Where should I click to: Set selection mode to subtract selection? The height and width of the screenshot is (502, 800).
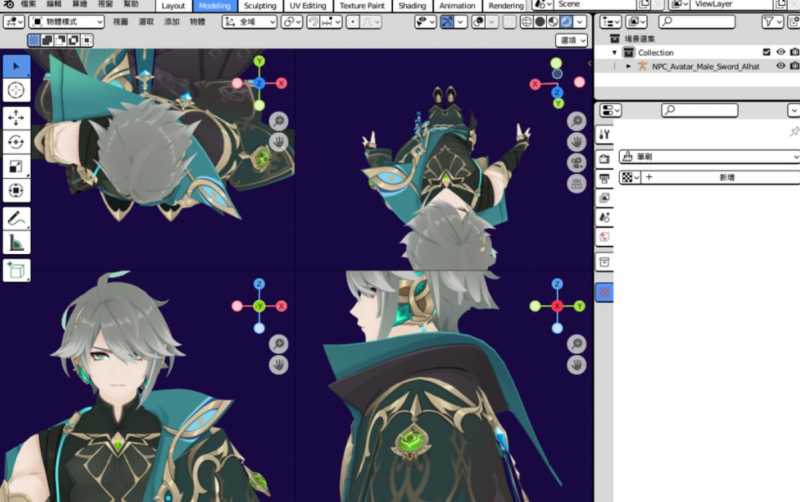click(60, 40)
